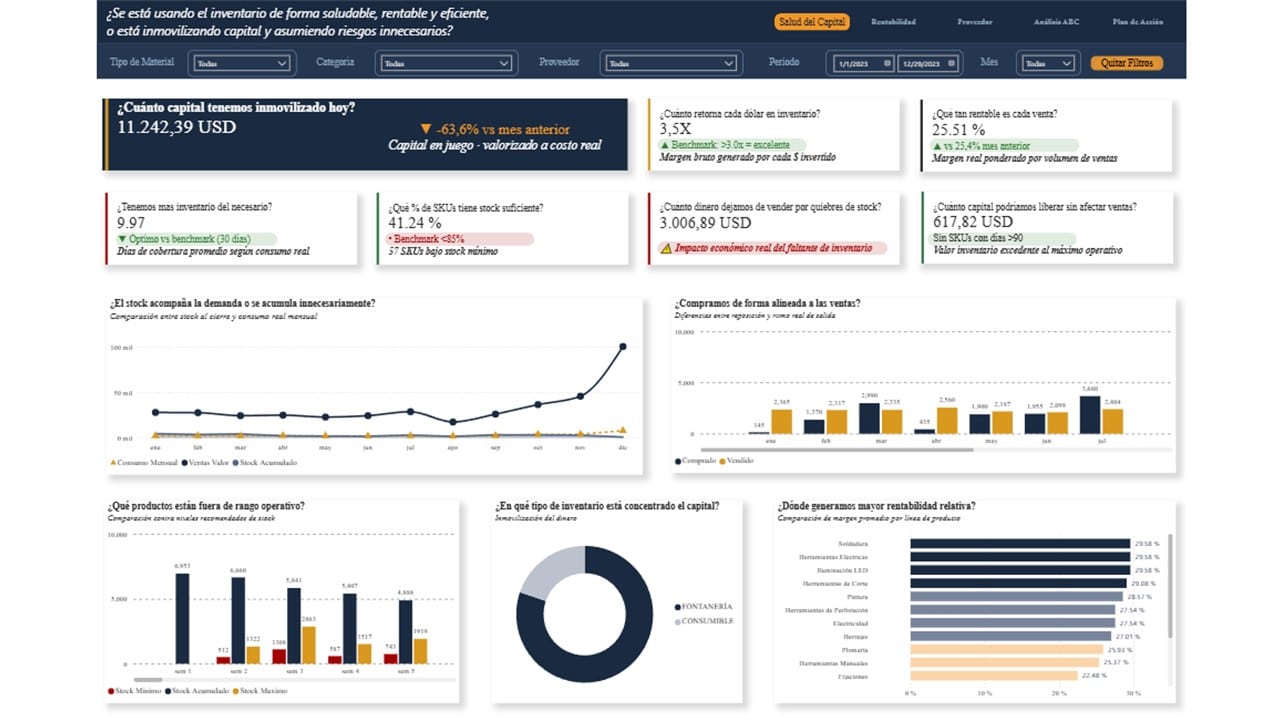Click the -63,6% vs mes anterior indicator
The image size is (1280, 720).
pos(494,129)
